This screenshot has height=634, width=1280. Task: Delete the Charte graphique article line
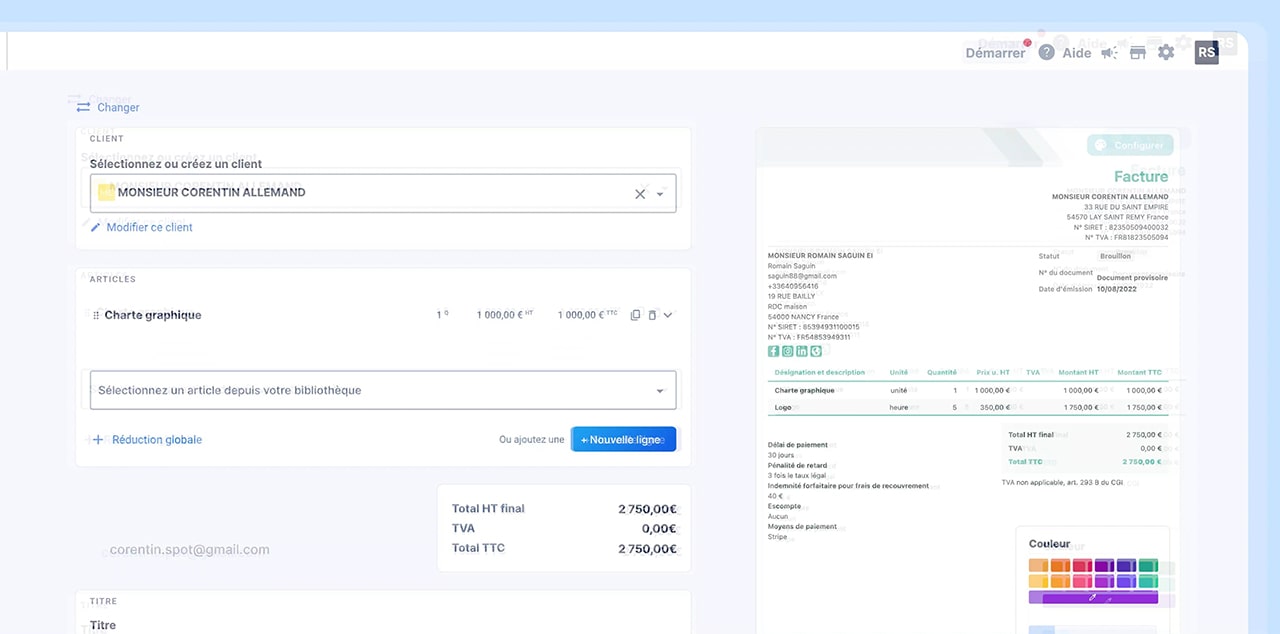click(652, 315)
